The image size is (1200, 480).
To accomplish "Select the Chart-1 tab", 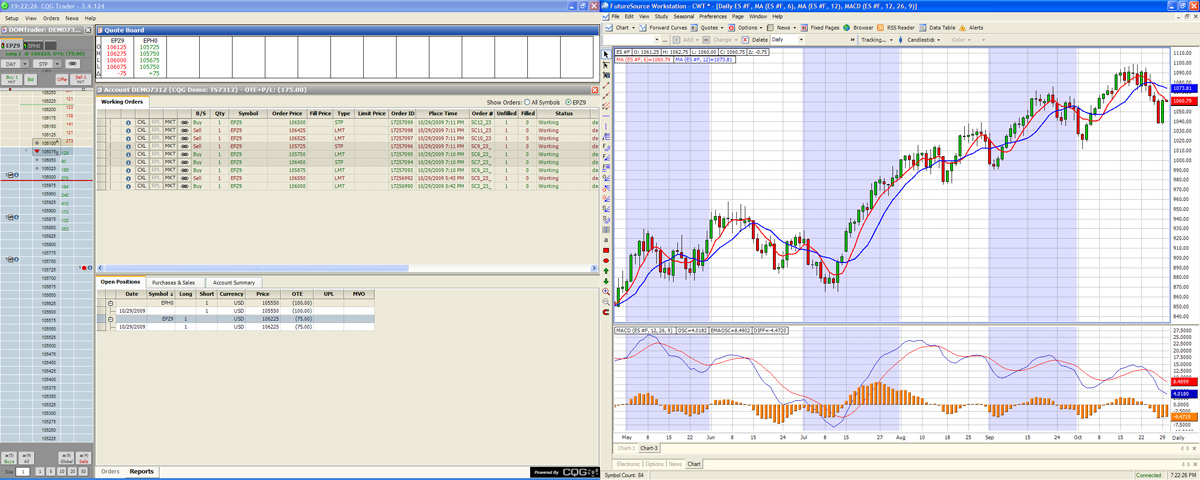I will (624, 448).
